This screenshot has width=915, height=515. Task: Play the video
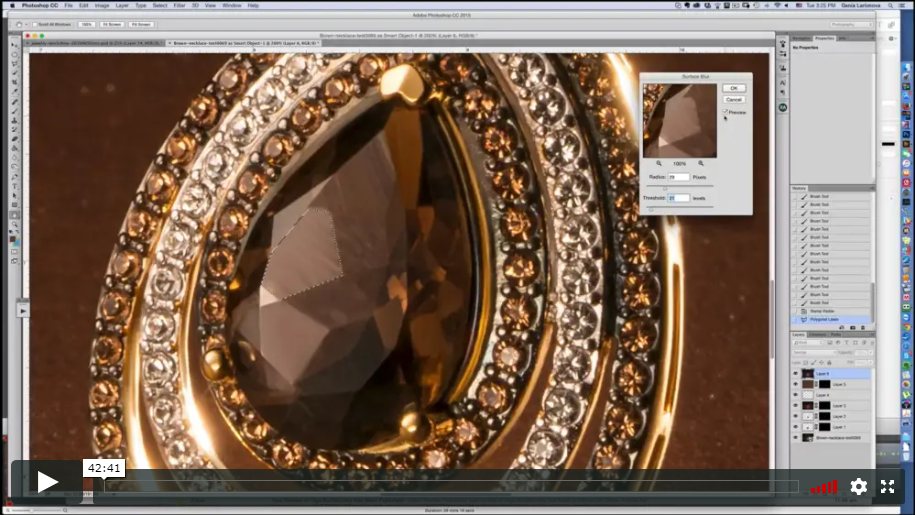[x=47, y=482]
